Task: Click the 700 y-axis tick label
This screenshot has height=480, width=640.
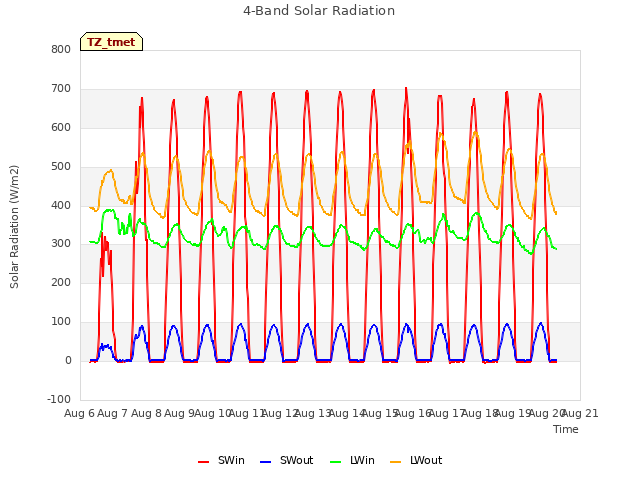Action: (61, 89)
